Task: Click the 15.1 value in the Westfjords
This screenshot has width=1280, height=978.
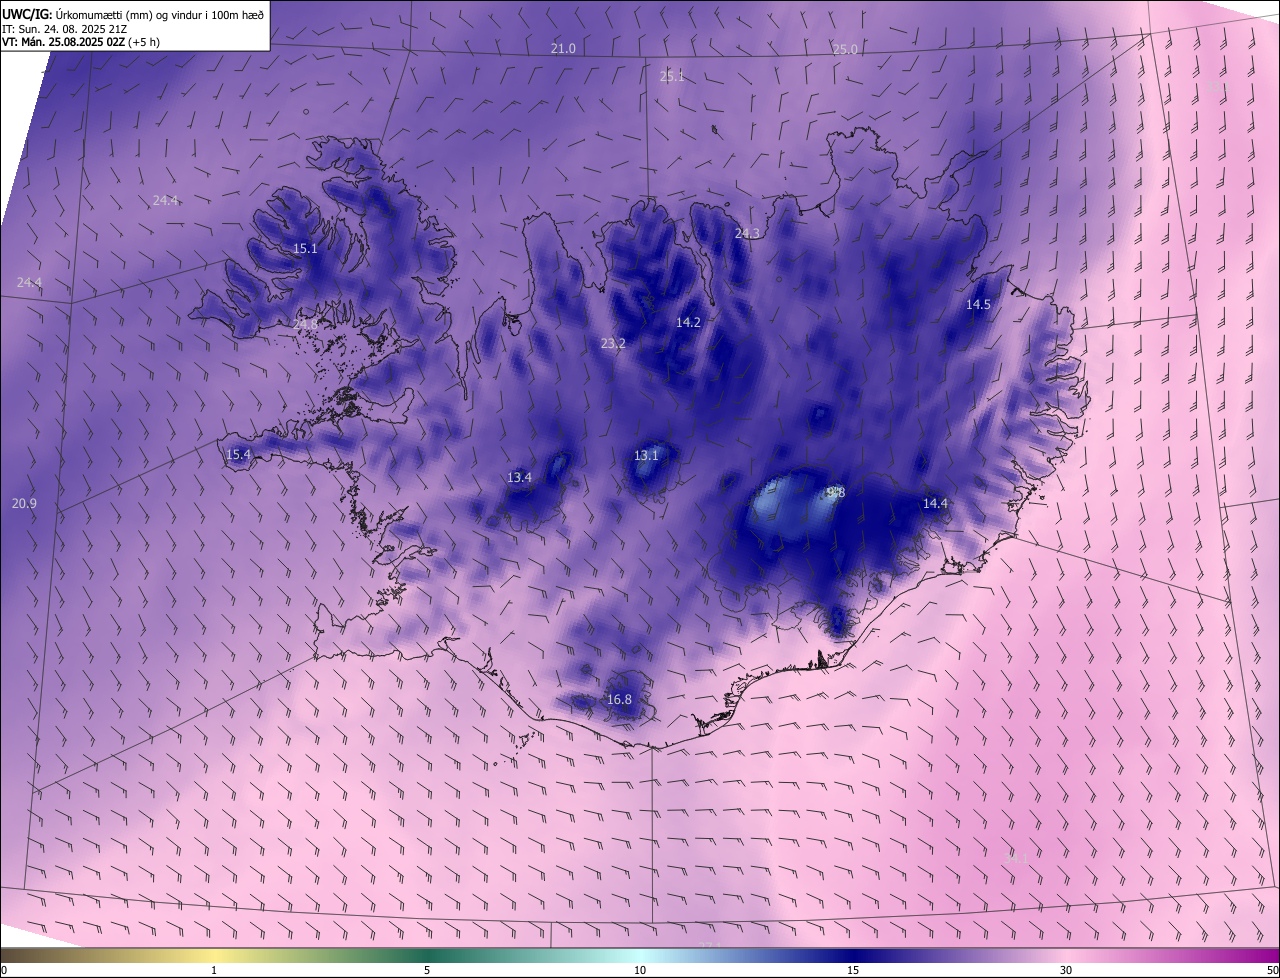Action: (x=305, y=249)
